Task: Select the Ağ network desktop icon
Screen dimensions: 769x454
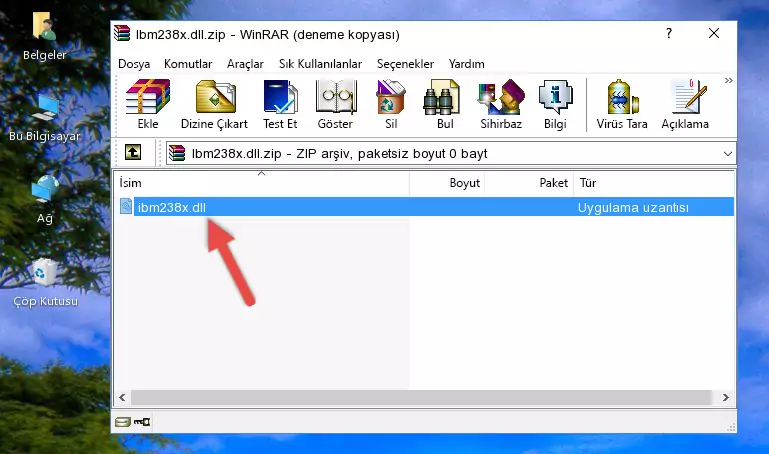Action: point(45,200)
